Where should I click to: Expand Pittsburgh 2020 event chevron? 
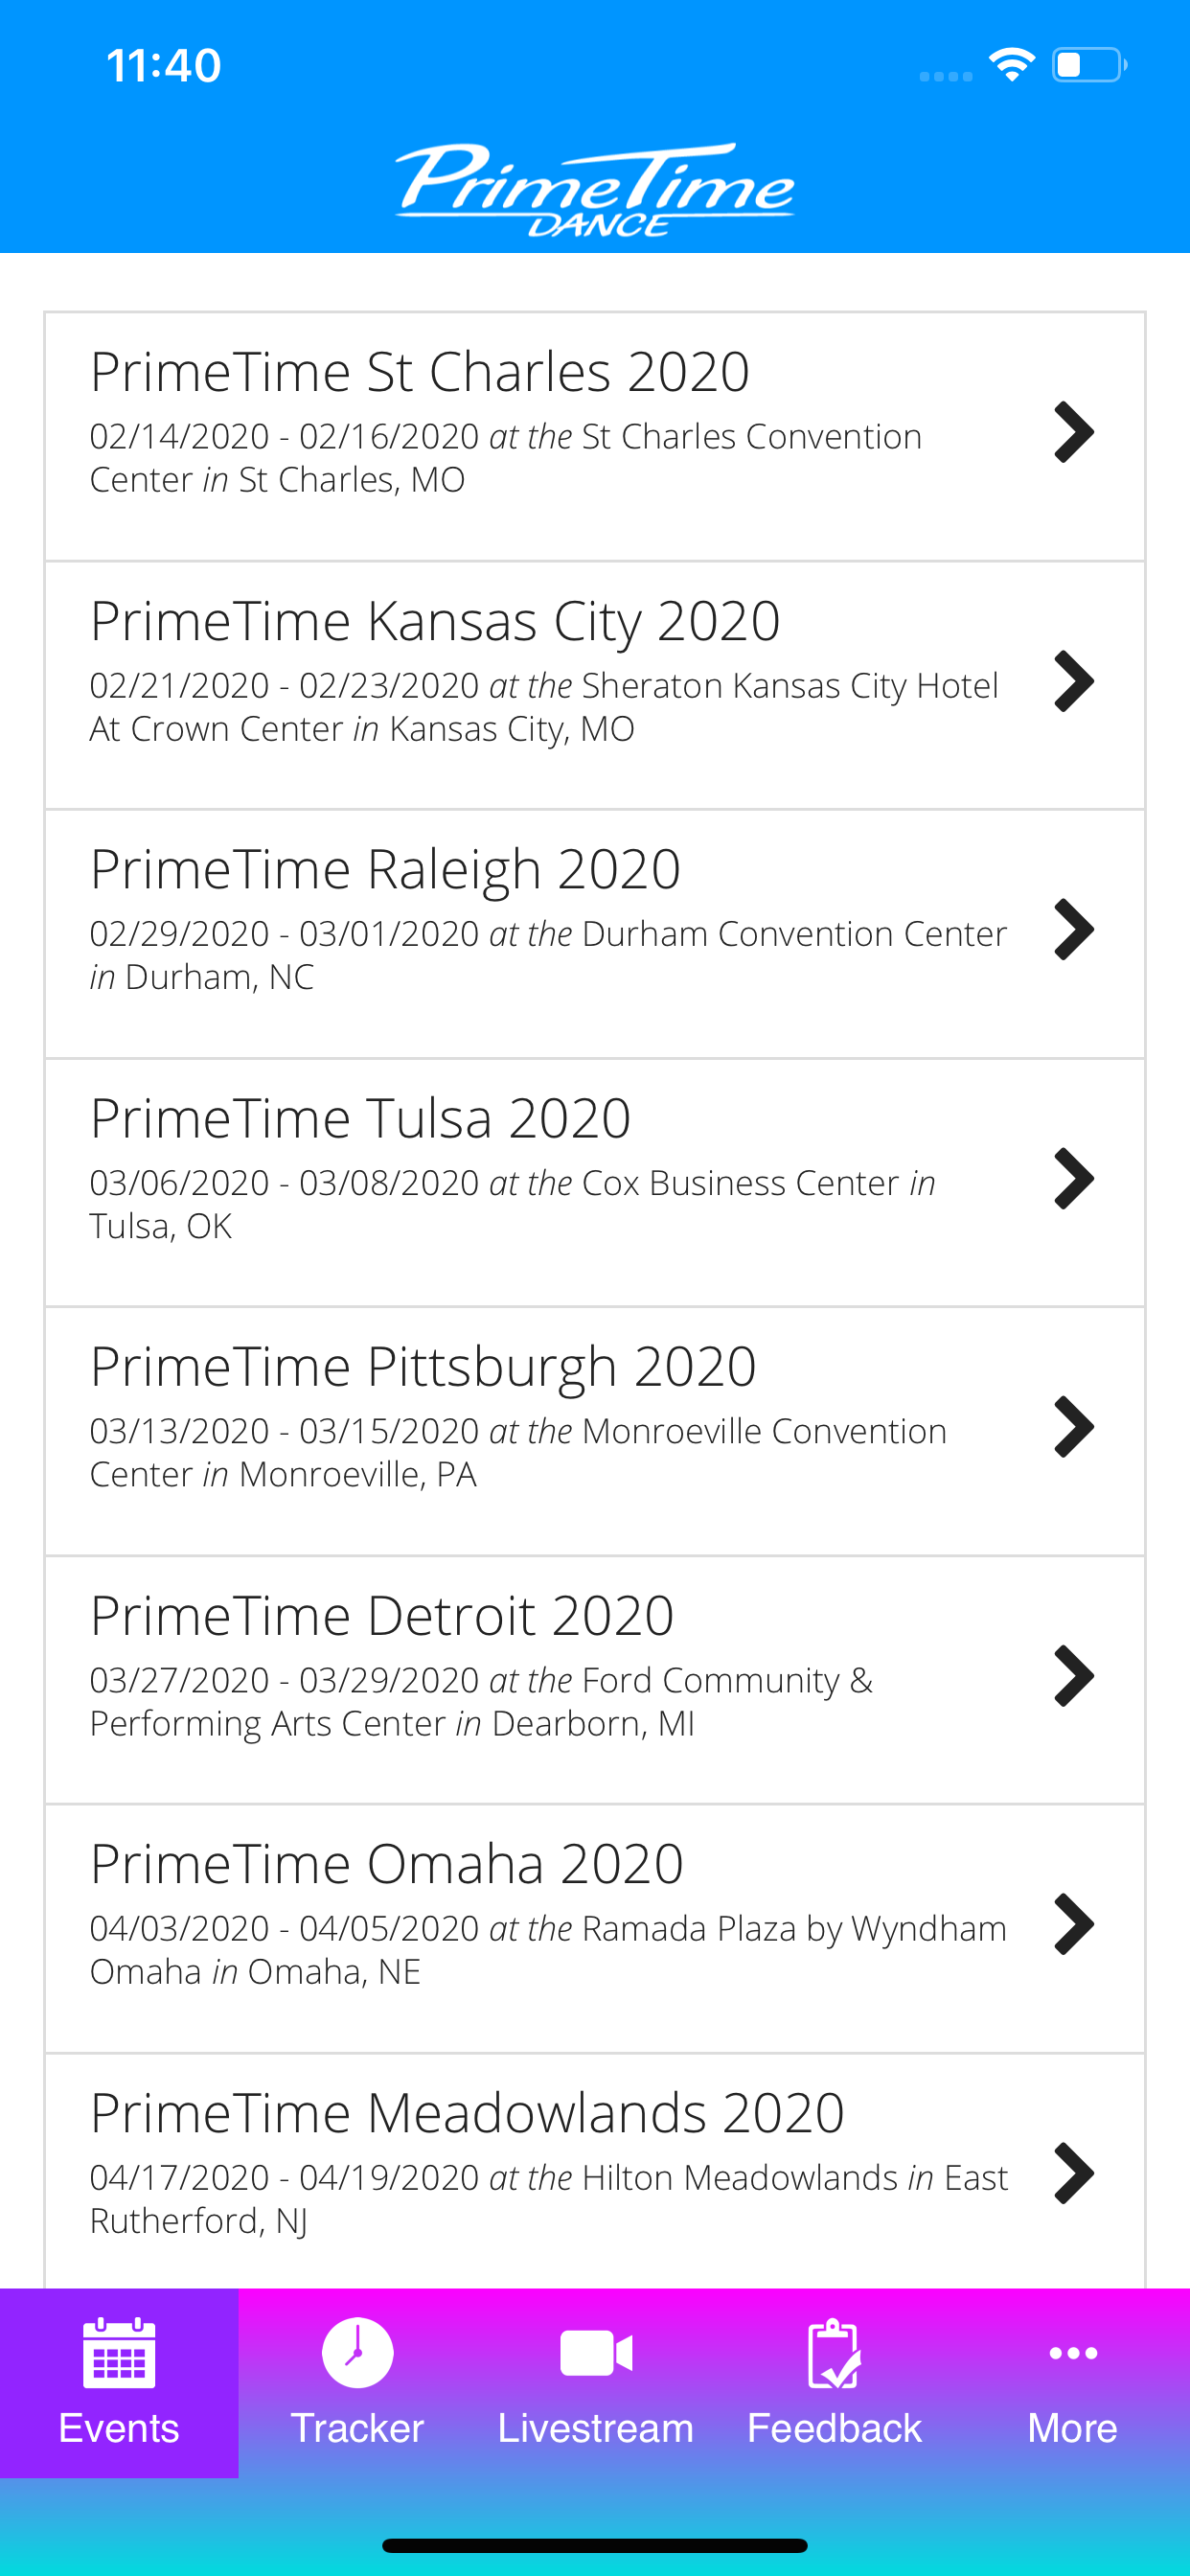tap(1074, 1427)
